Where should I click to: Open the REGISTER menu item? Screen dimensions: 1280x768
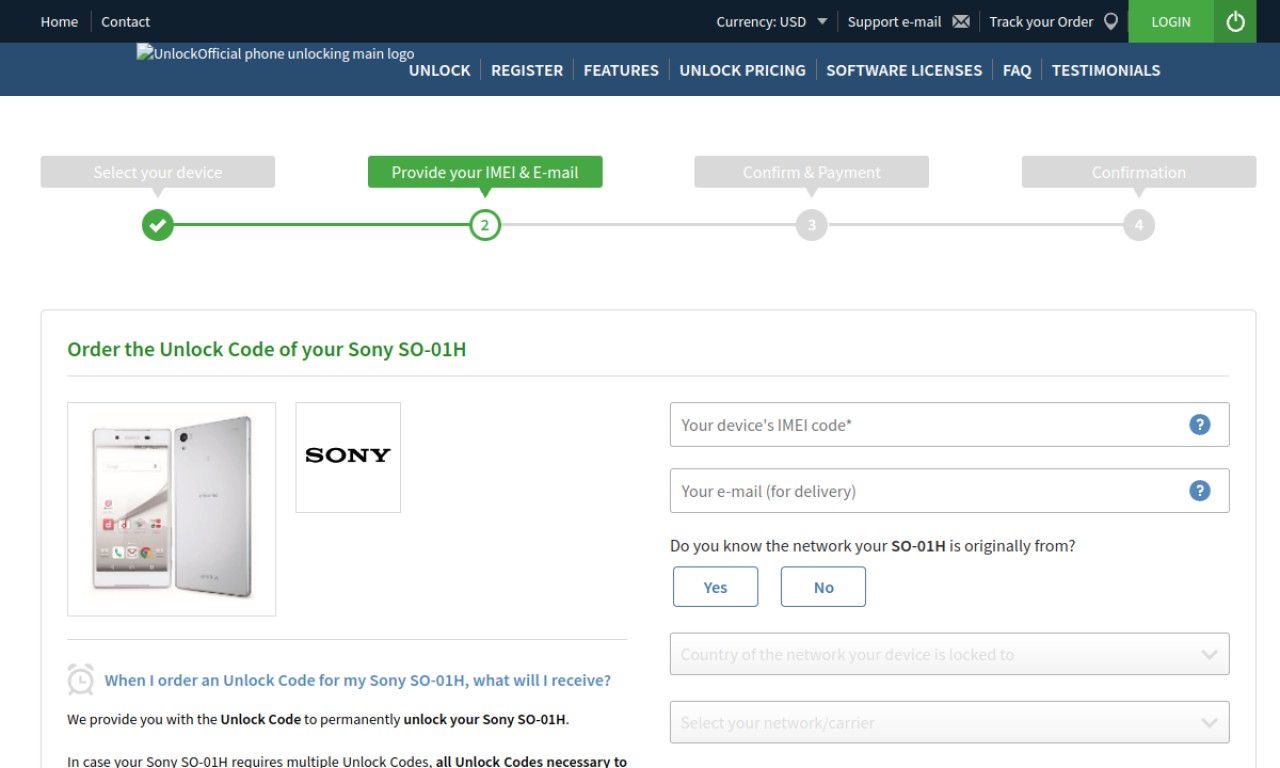click(527, 70)
